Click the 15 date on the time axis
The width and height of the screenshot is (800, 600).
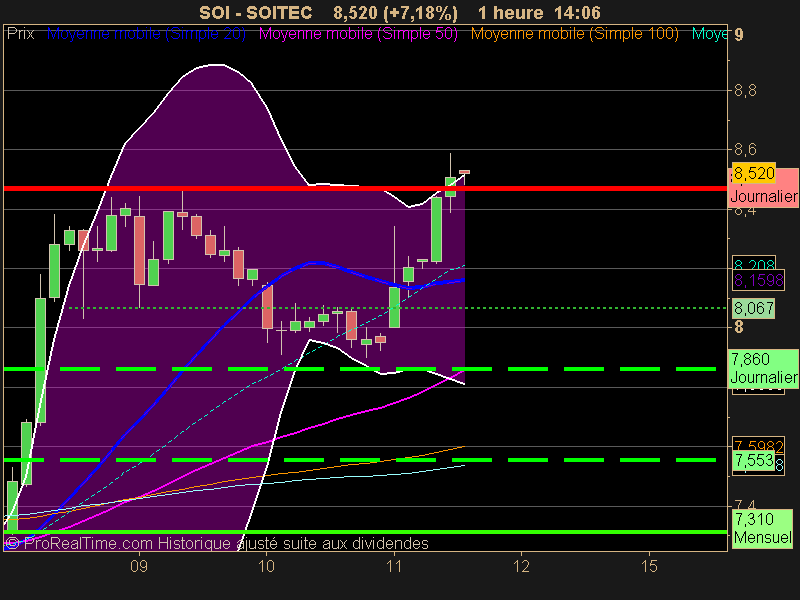coord(649,566)
